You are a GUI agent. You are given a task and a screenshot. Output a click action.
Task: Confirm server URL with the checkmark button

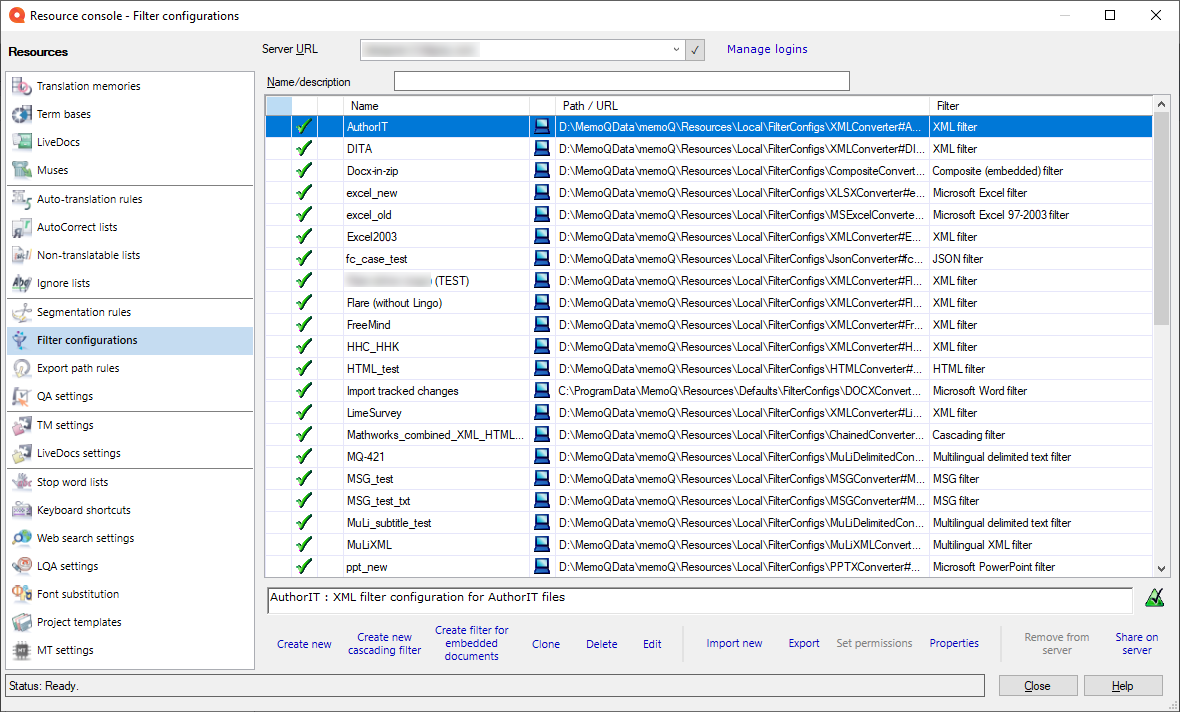pyautogui.click(x=695, y=49)
